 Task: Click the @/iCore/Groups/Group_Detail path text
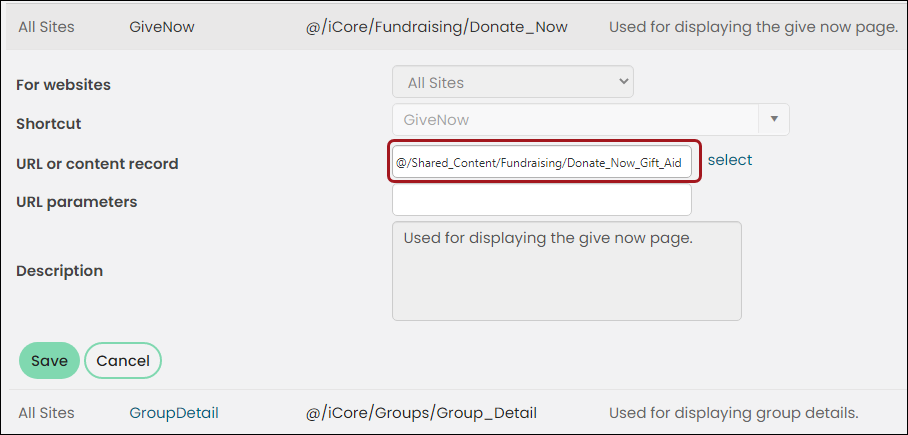pyautogui.click(x=421, y=413)
